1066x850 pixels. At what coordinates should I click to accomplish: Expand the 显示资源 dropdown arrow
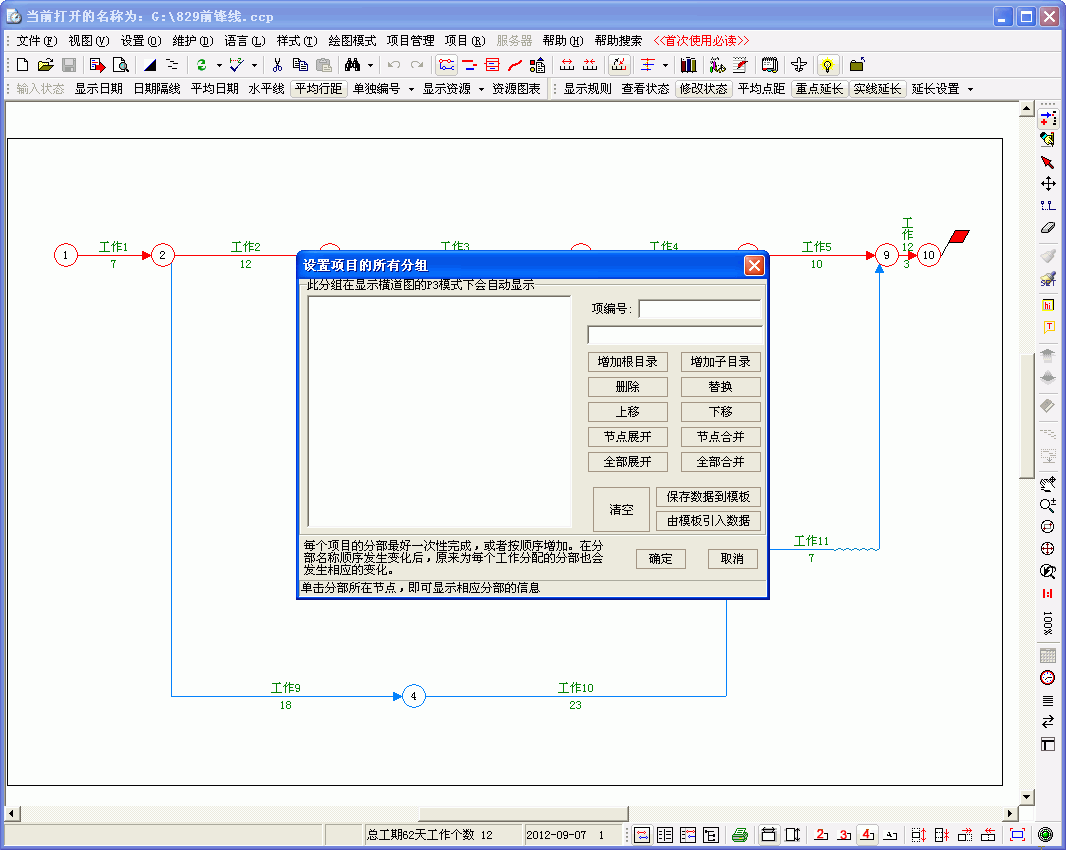click(481, 89)
